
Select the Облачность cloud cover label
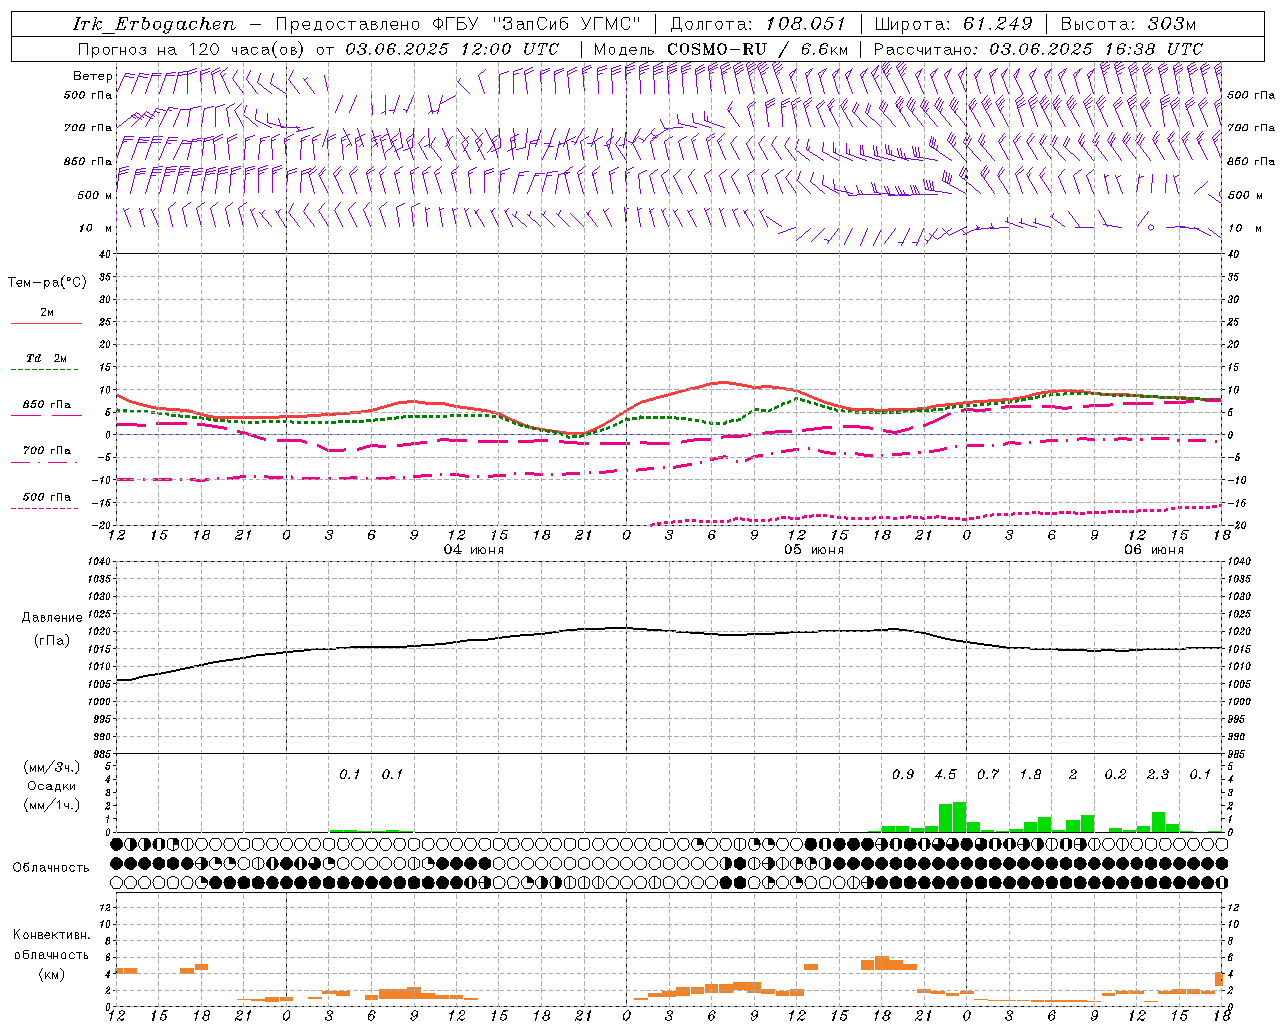(51, 868)
